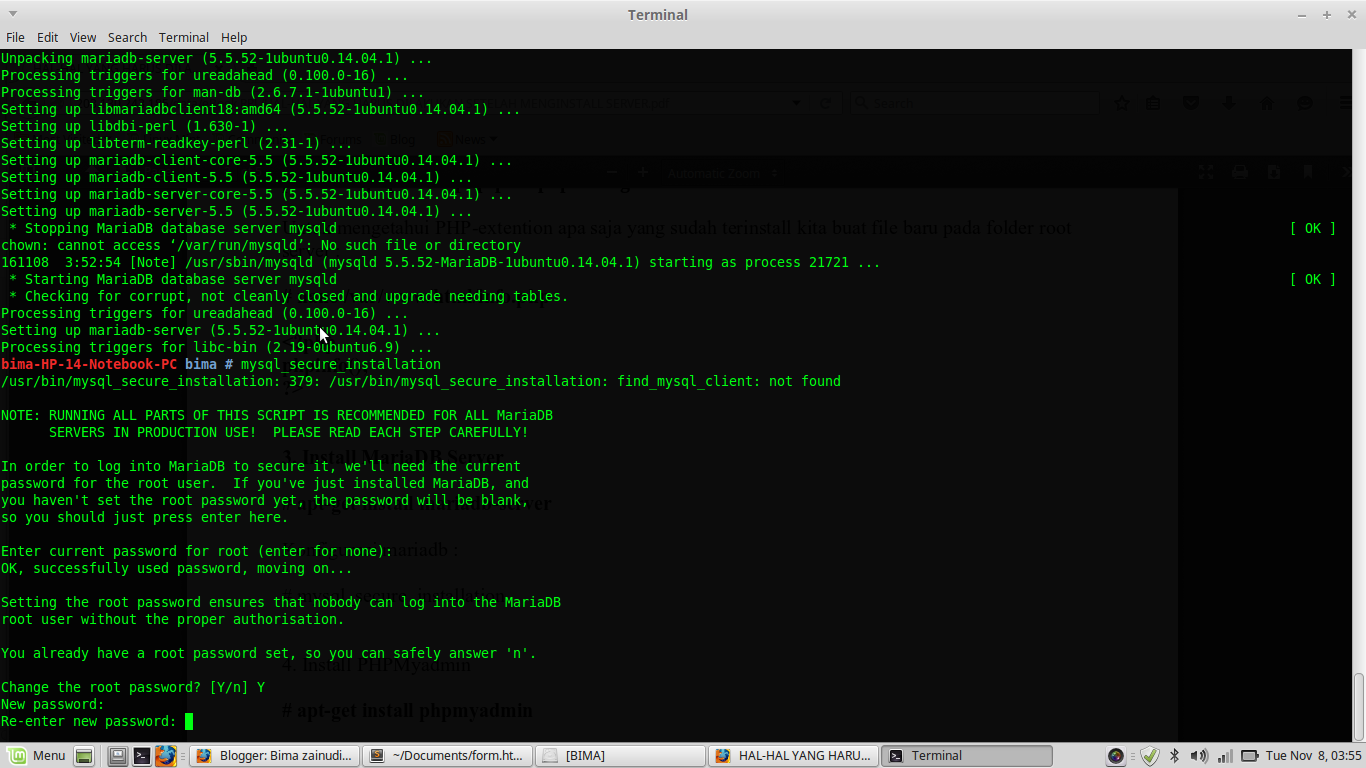The width and height of the screenshot is (1366, 768).
Task: Toggle Bluetooth from the system tray
Action: pos(1175,755)
